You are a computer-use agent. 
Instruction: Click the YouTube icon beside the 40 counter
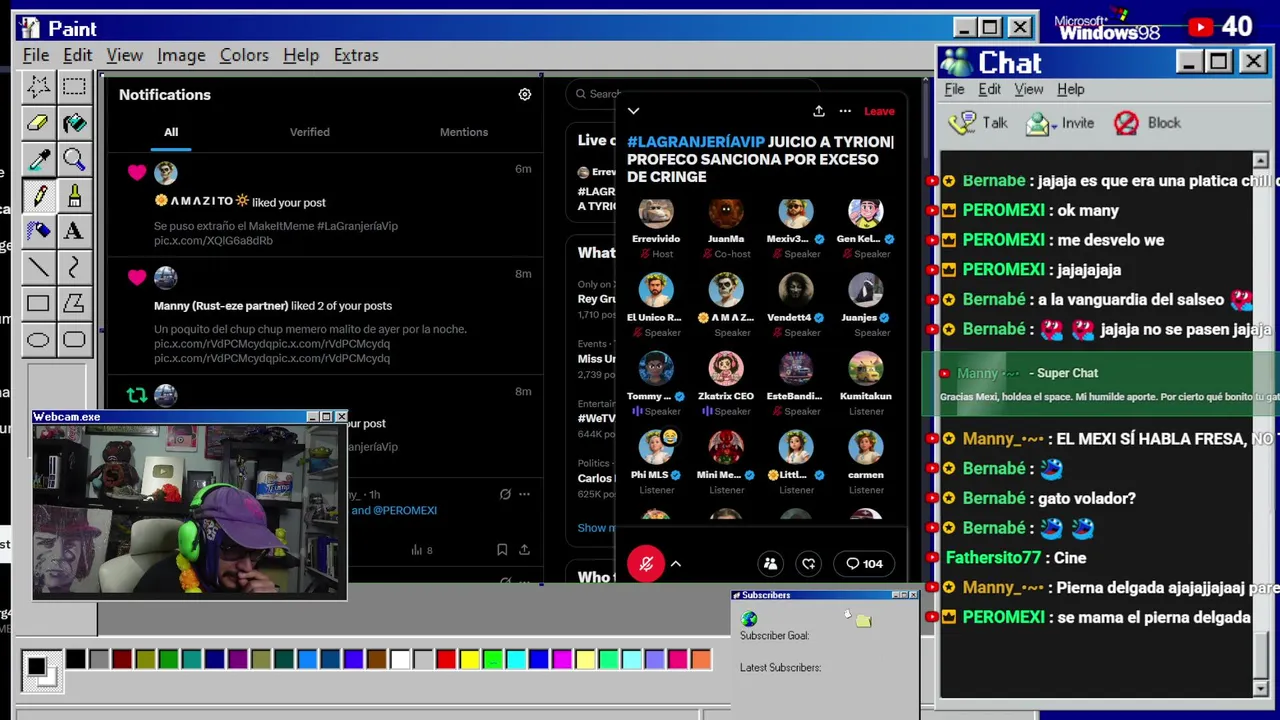coord(1200,28)
